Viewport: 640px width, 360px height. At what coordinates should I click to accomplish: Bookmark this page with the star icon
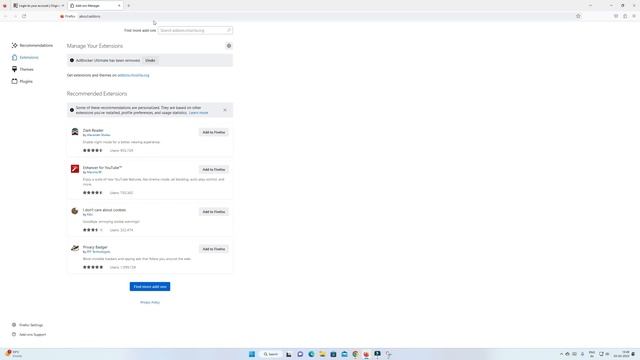578,16
